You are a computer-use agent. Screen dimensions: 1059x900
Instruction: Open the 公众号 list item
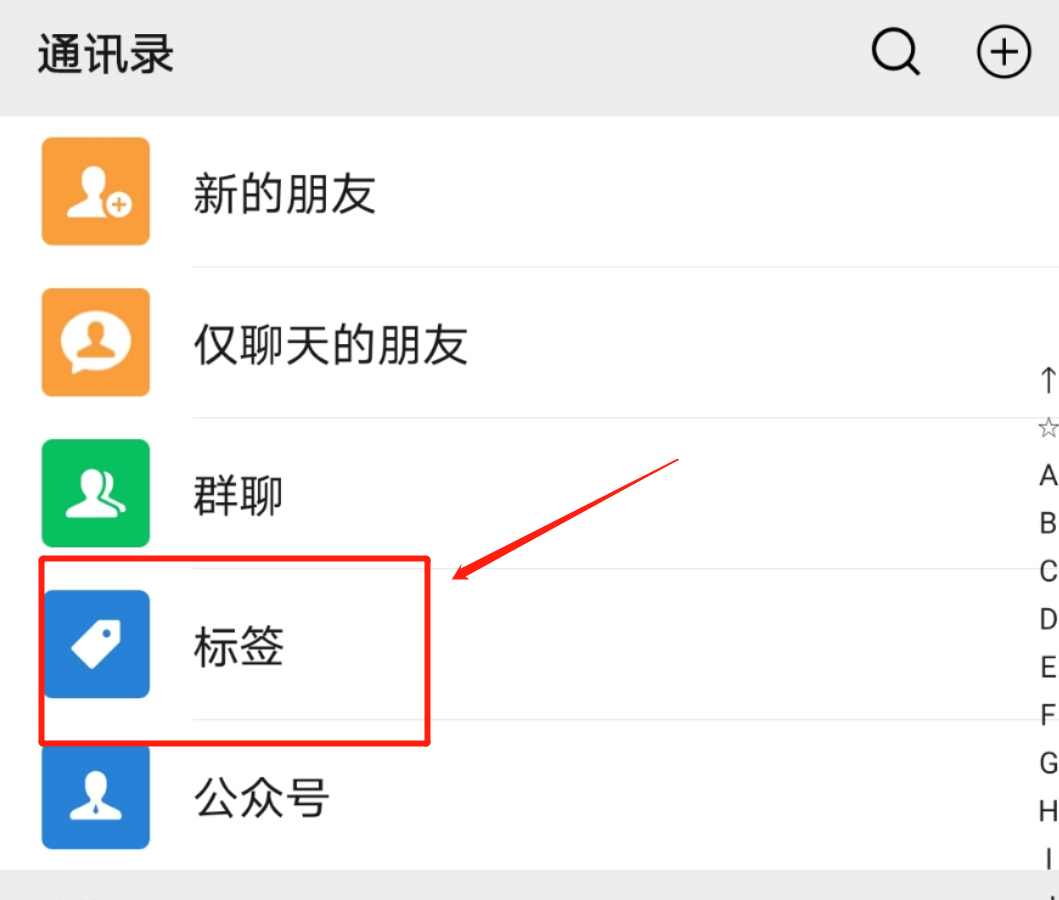[x=530, y=795]
